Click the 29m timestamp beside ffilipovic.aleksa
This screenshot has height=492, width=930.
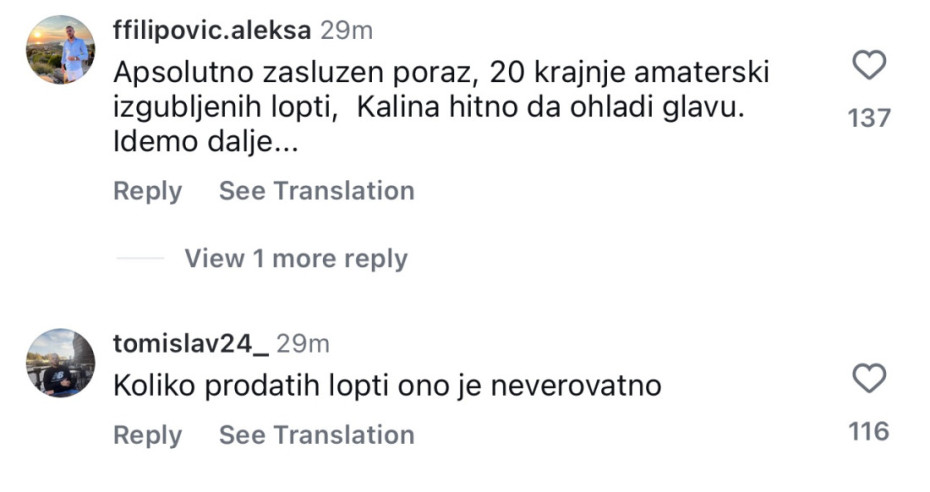[346, 30]
